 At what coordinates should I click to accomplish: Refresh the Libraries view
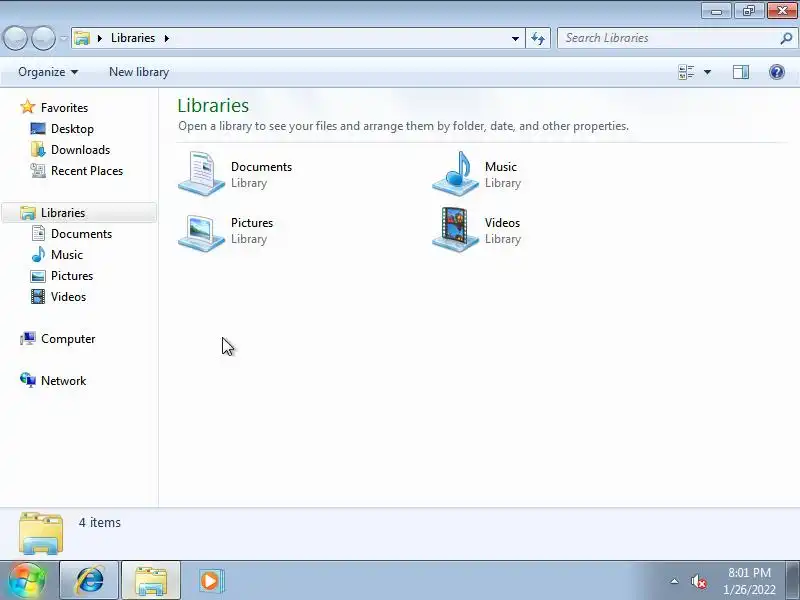(538, 38)
